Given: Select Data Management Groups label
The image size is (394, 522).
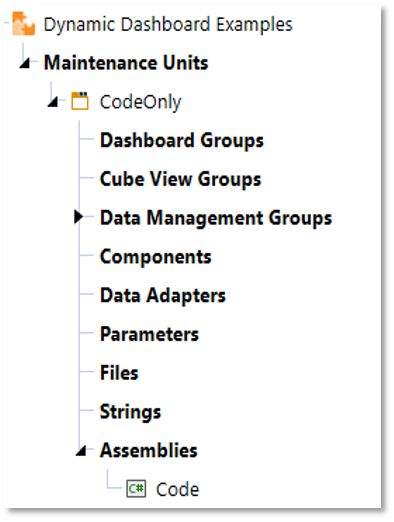Looking at the screenshot, I should point(216,218).
